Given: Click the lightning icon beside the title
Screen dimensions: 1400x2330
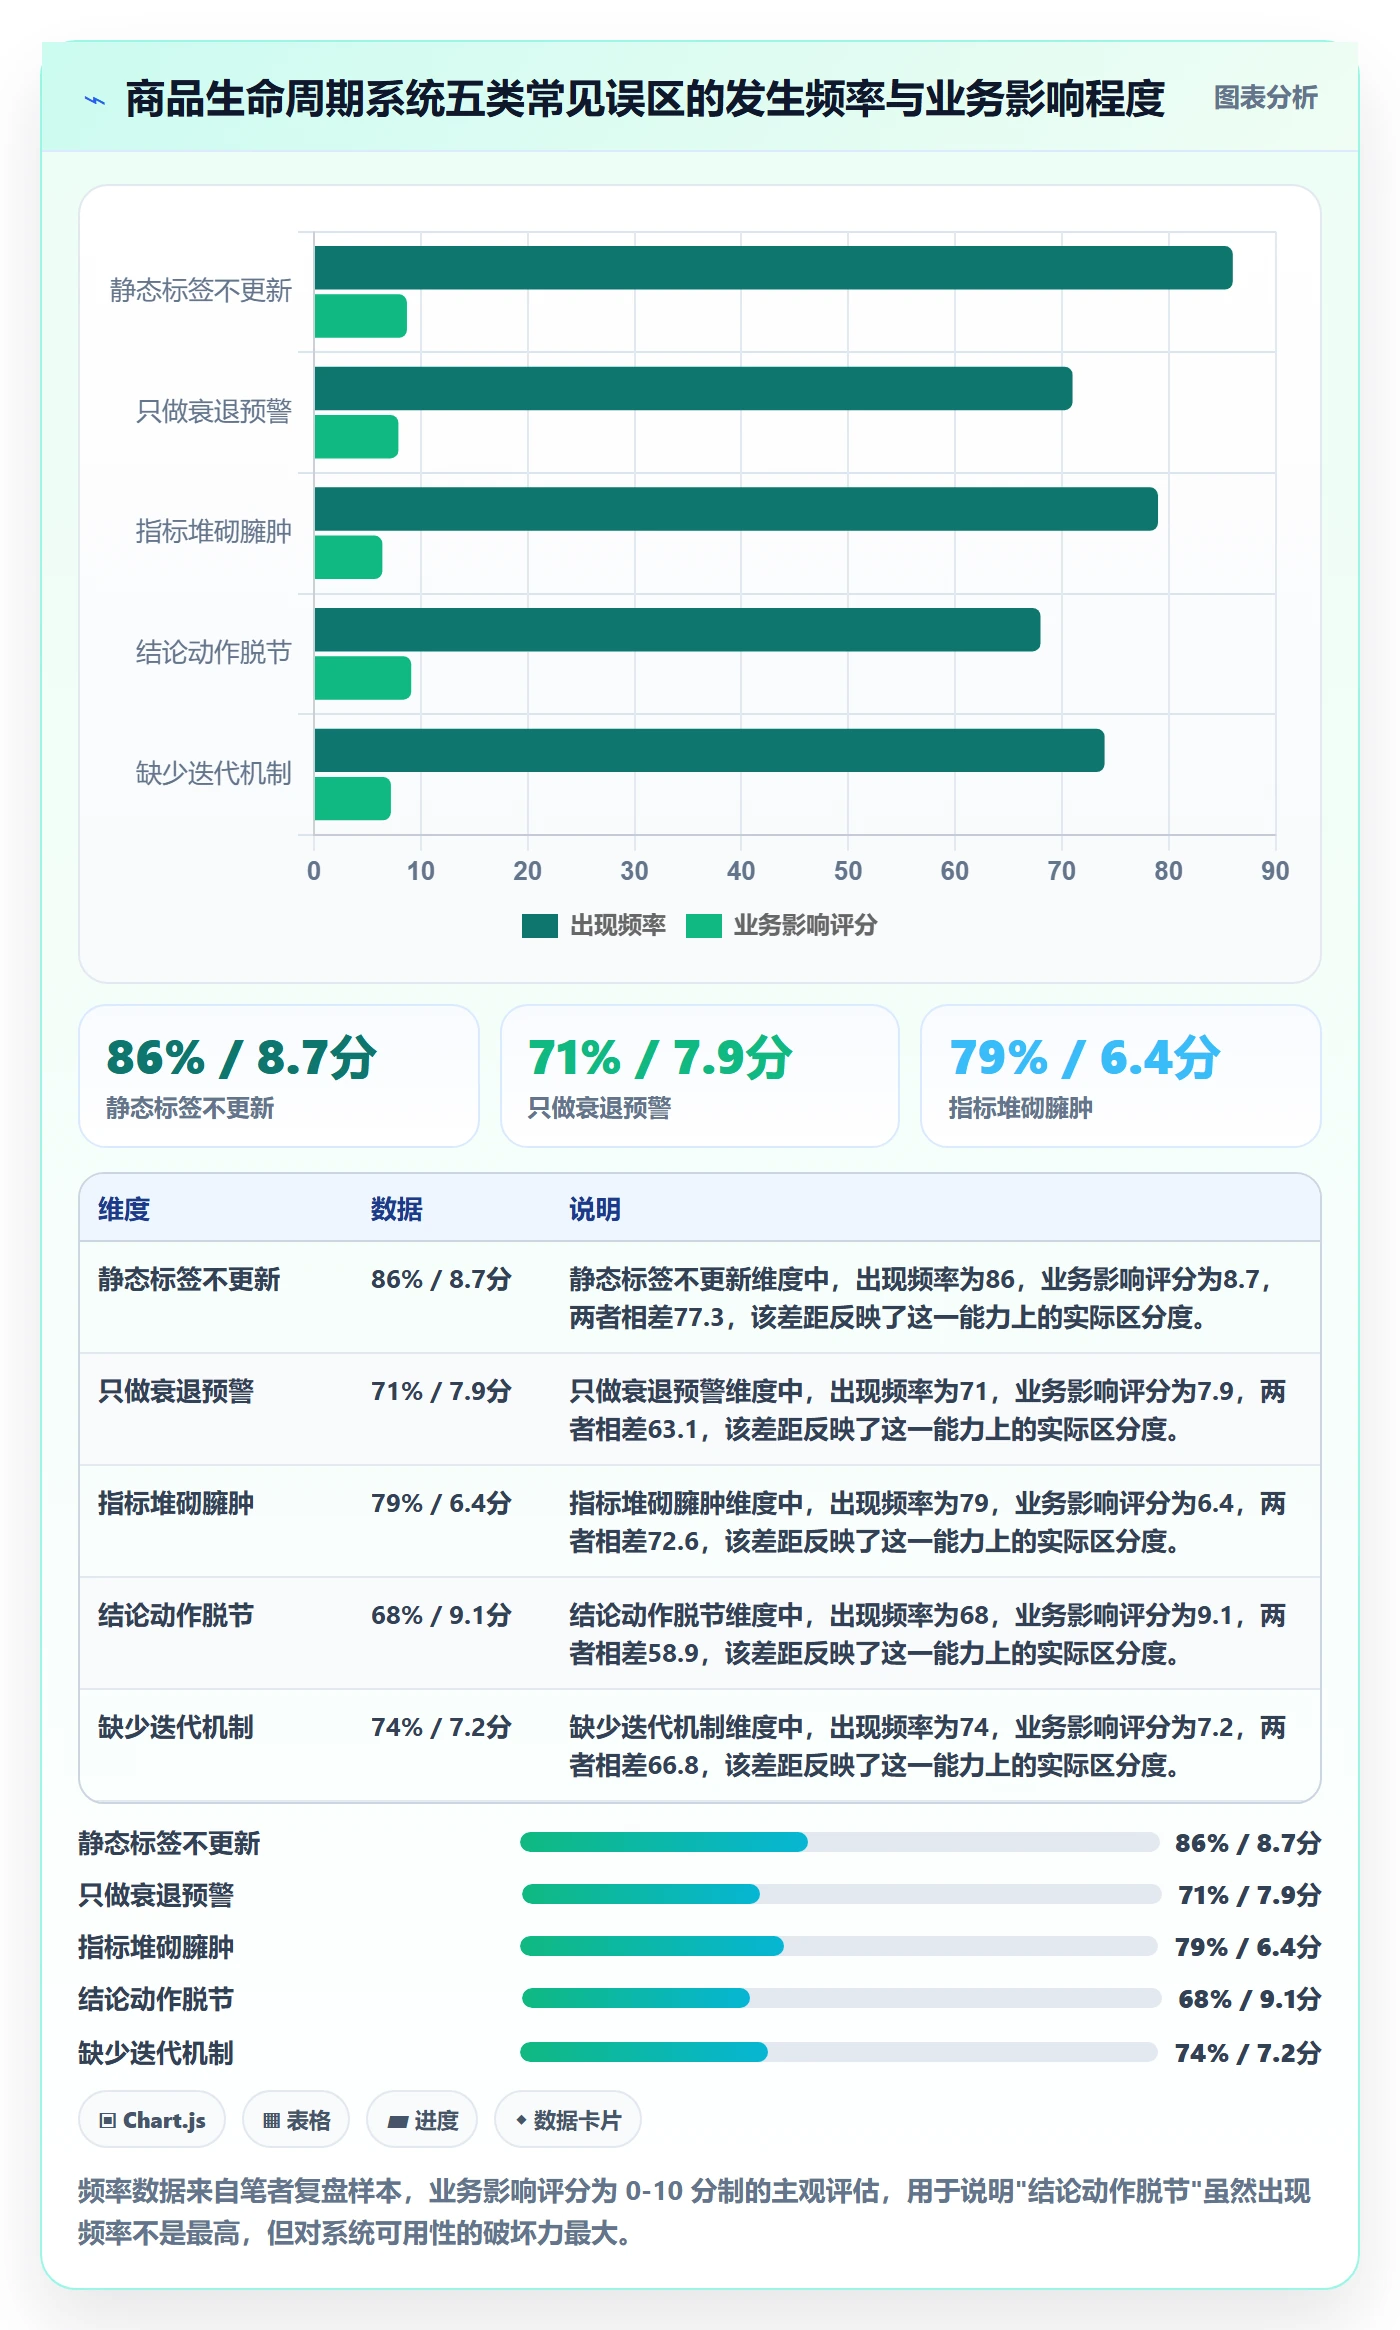Looking at the screenshot, I should [x=95, y=100].
